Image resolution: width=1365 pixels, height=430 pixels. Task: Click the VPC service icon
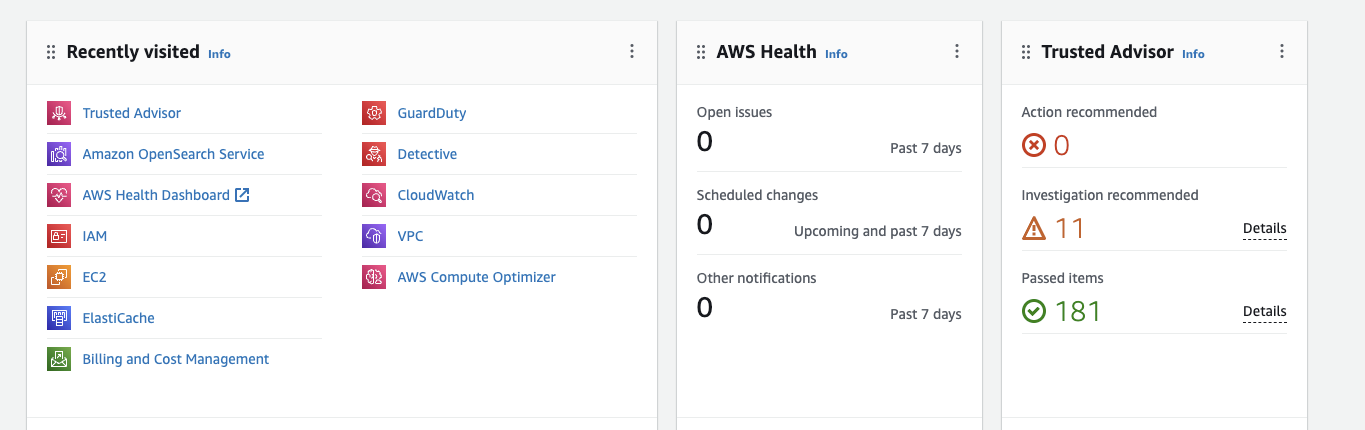(x=374, y=236)
